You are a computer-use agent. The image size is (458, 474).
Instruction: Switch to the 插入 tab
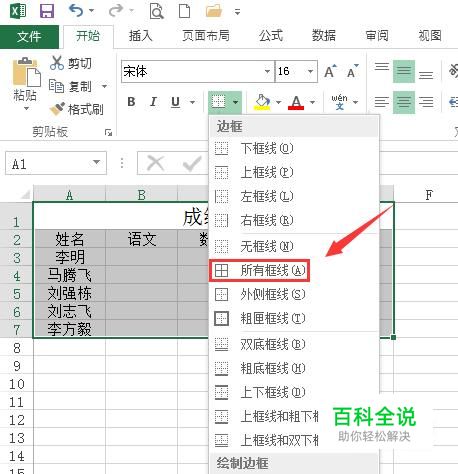tap(141, 36)
